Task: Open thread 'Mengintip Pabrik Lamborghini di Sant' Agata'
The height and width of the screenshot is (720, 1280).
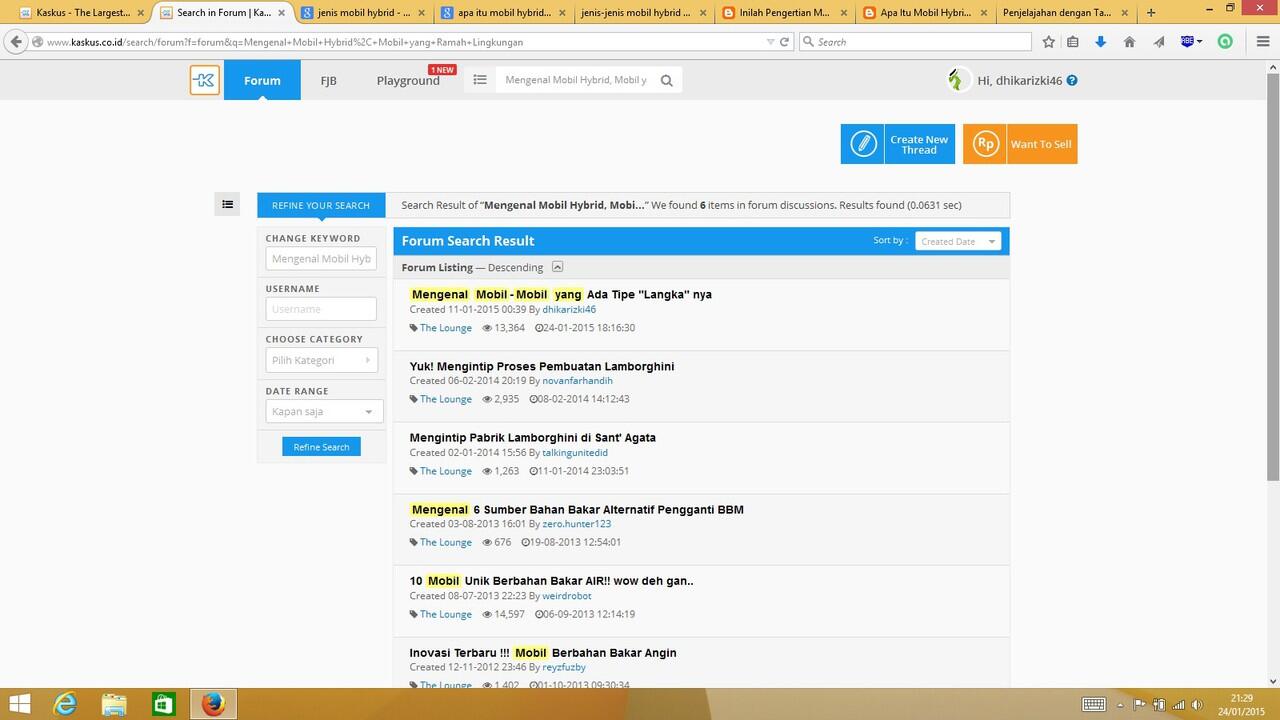Action: pos(533,437)
